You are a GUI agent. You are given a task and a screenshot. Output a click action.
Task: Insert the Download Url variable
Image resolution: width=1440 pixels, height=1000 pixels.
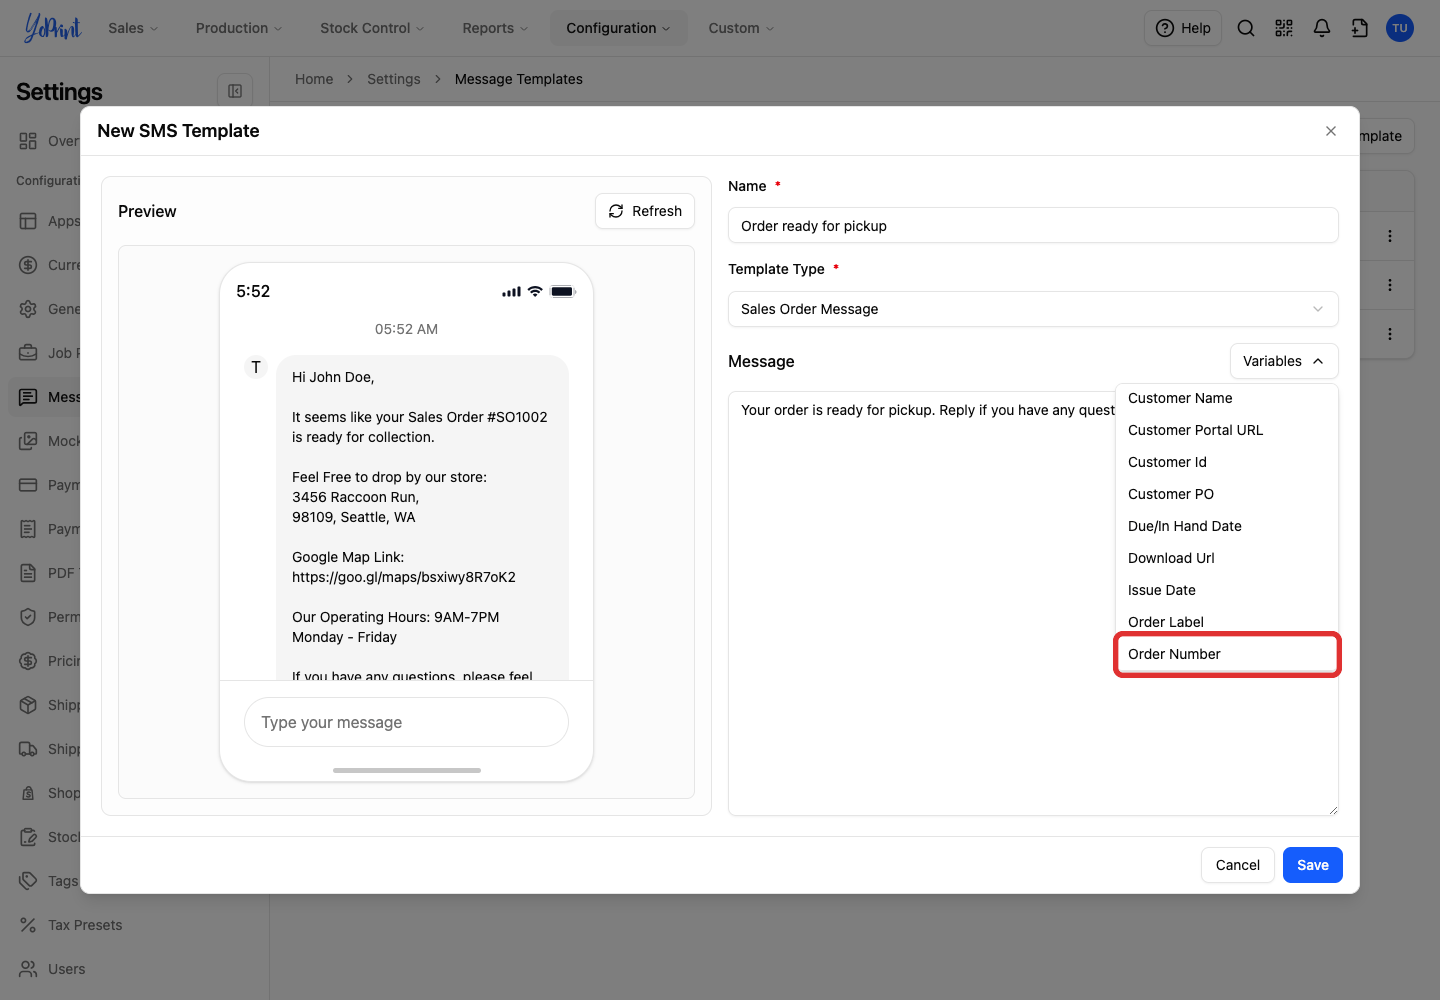(1227, 558)
